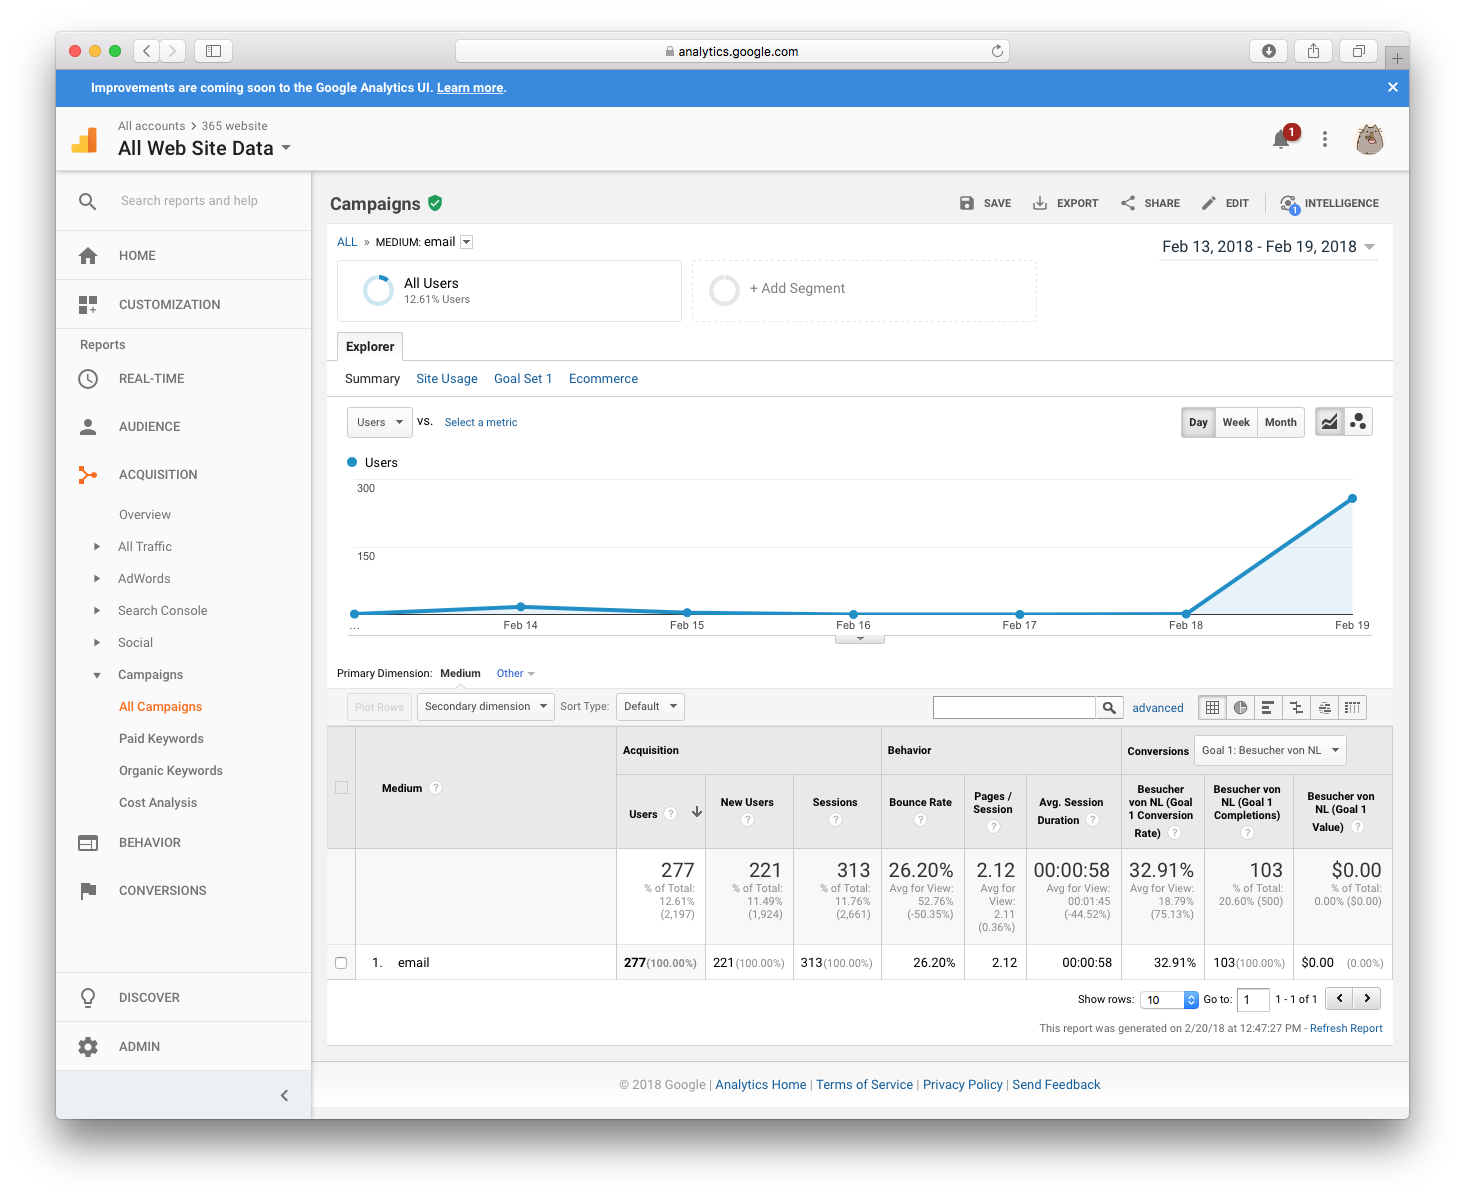Open Paid Keywords report
This screenshot has height=1199, width=1465.
click(161, 739)
